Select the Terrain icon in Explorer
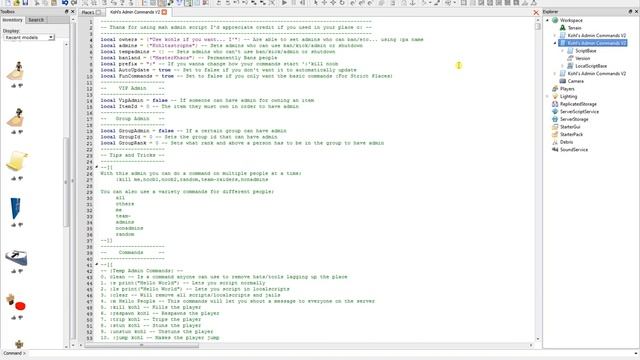The image size is (640, 360). [562, 28]
